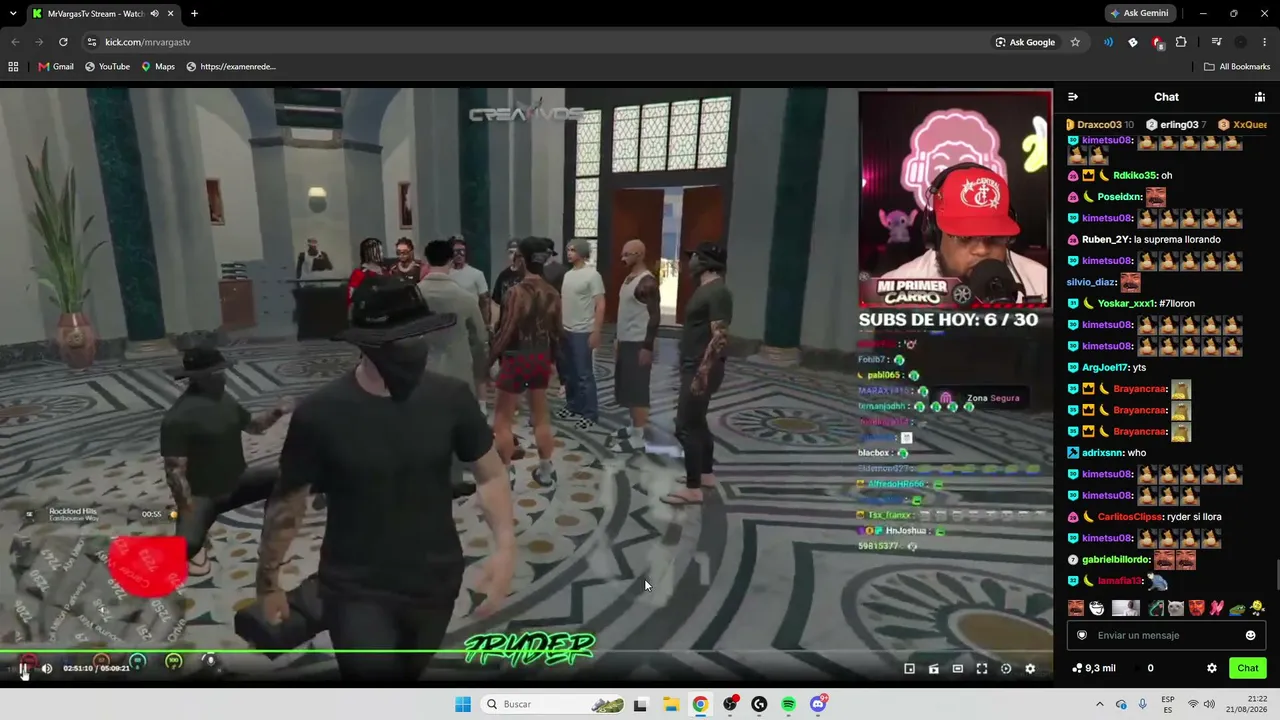View site information for kick.com
Image resolution: width=1280 pixels, height=720 pixels.
point(92,42)
